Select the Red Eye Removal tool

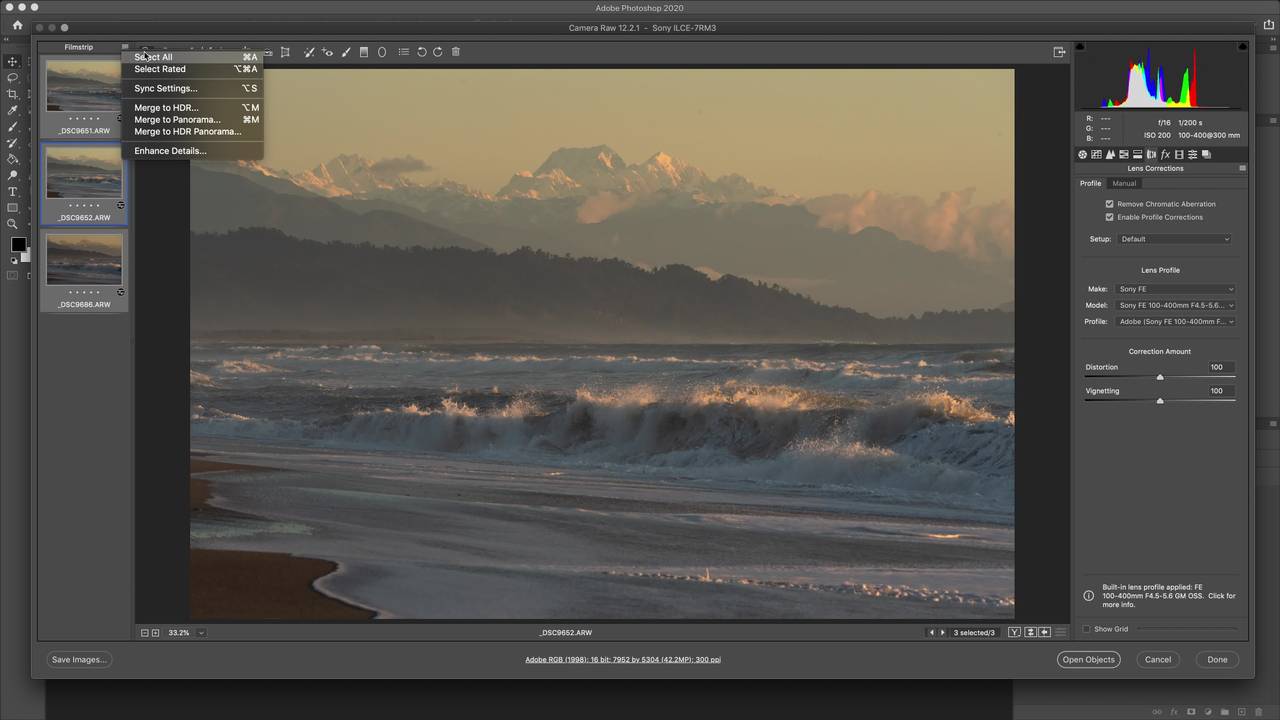click(327, 52)
